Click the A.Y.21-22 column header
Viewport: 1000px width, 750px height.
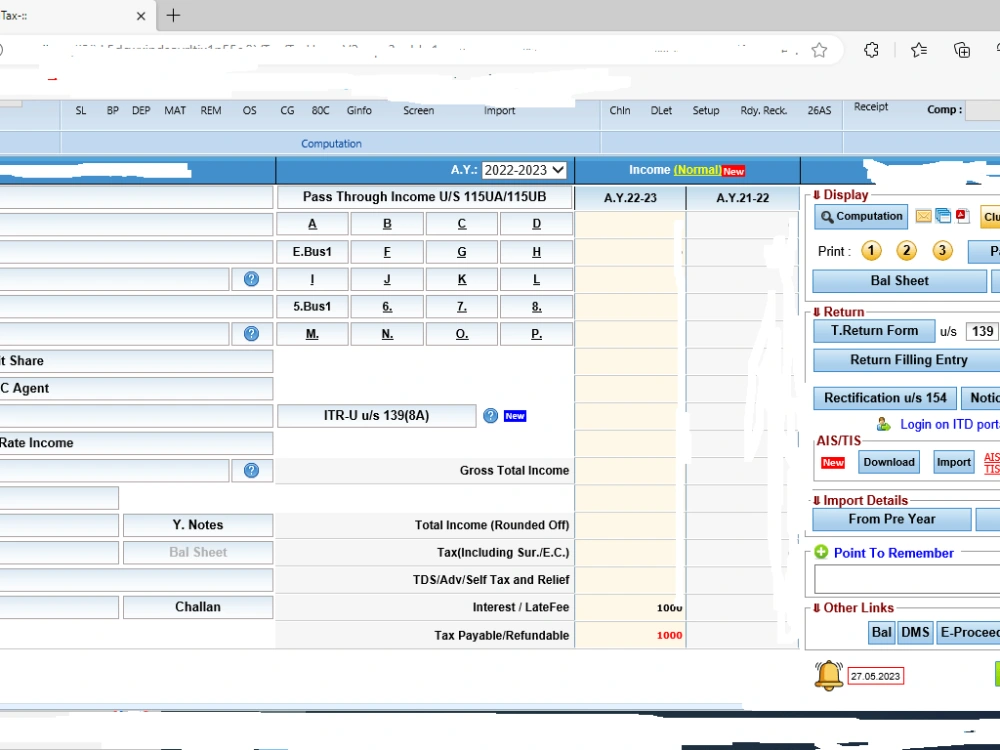(x=742, y=198)
